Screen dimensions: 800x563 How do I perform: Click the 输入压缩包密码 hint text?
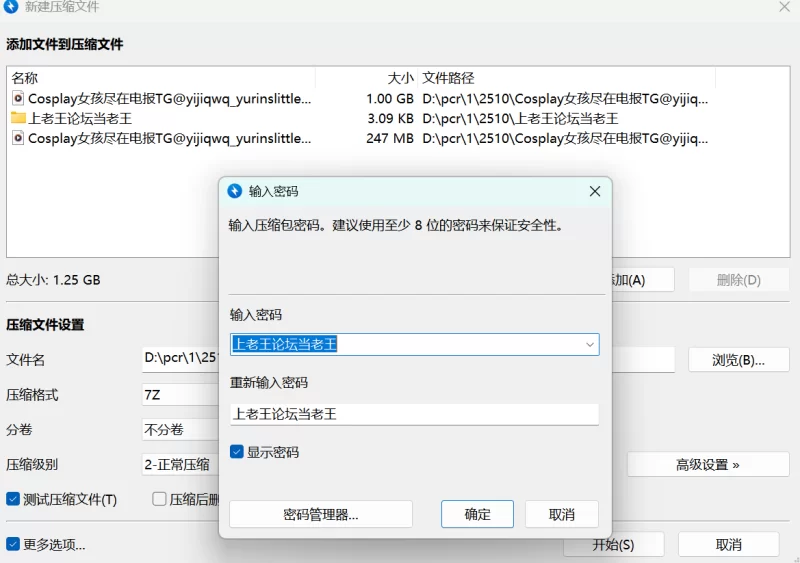(396, 225)
